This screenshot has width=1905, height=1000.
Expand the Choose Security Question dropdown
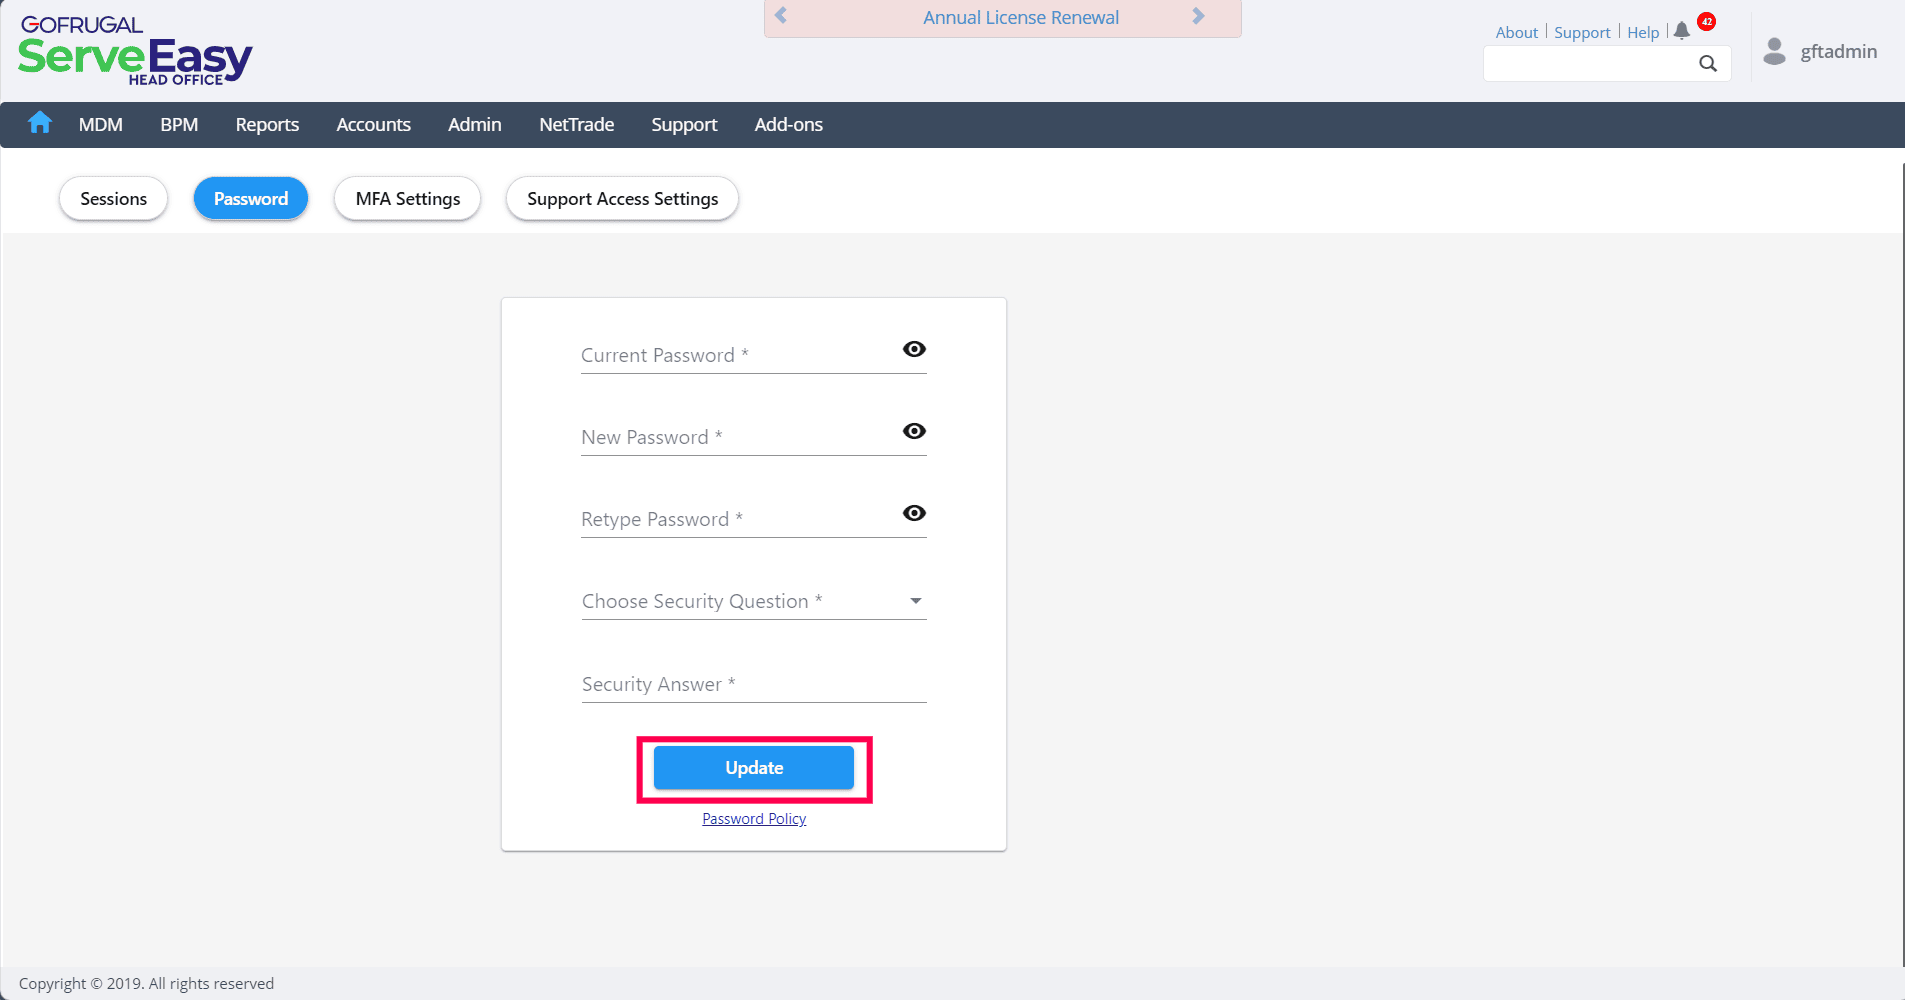(915, 601)
